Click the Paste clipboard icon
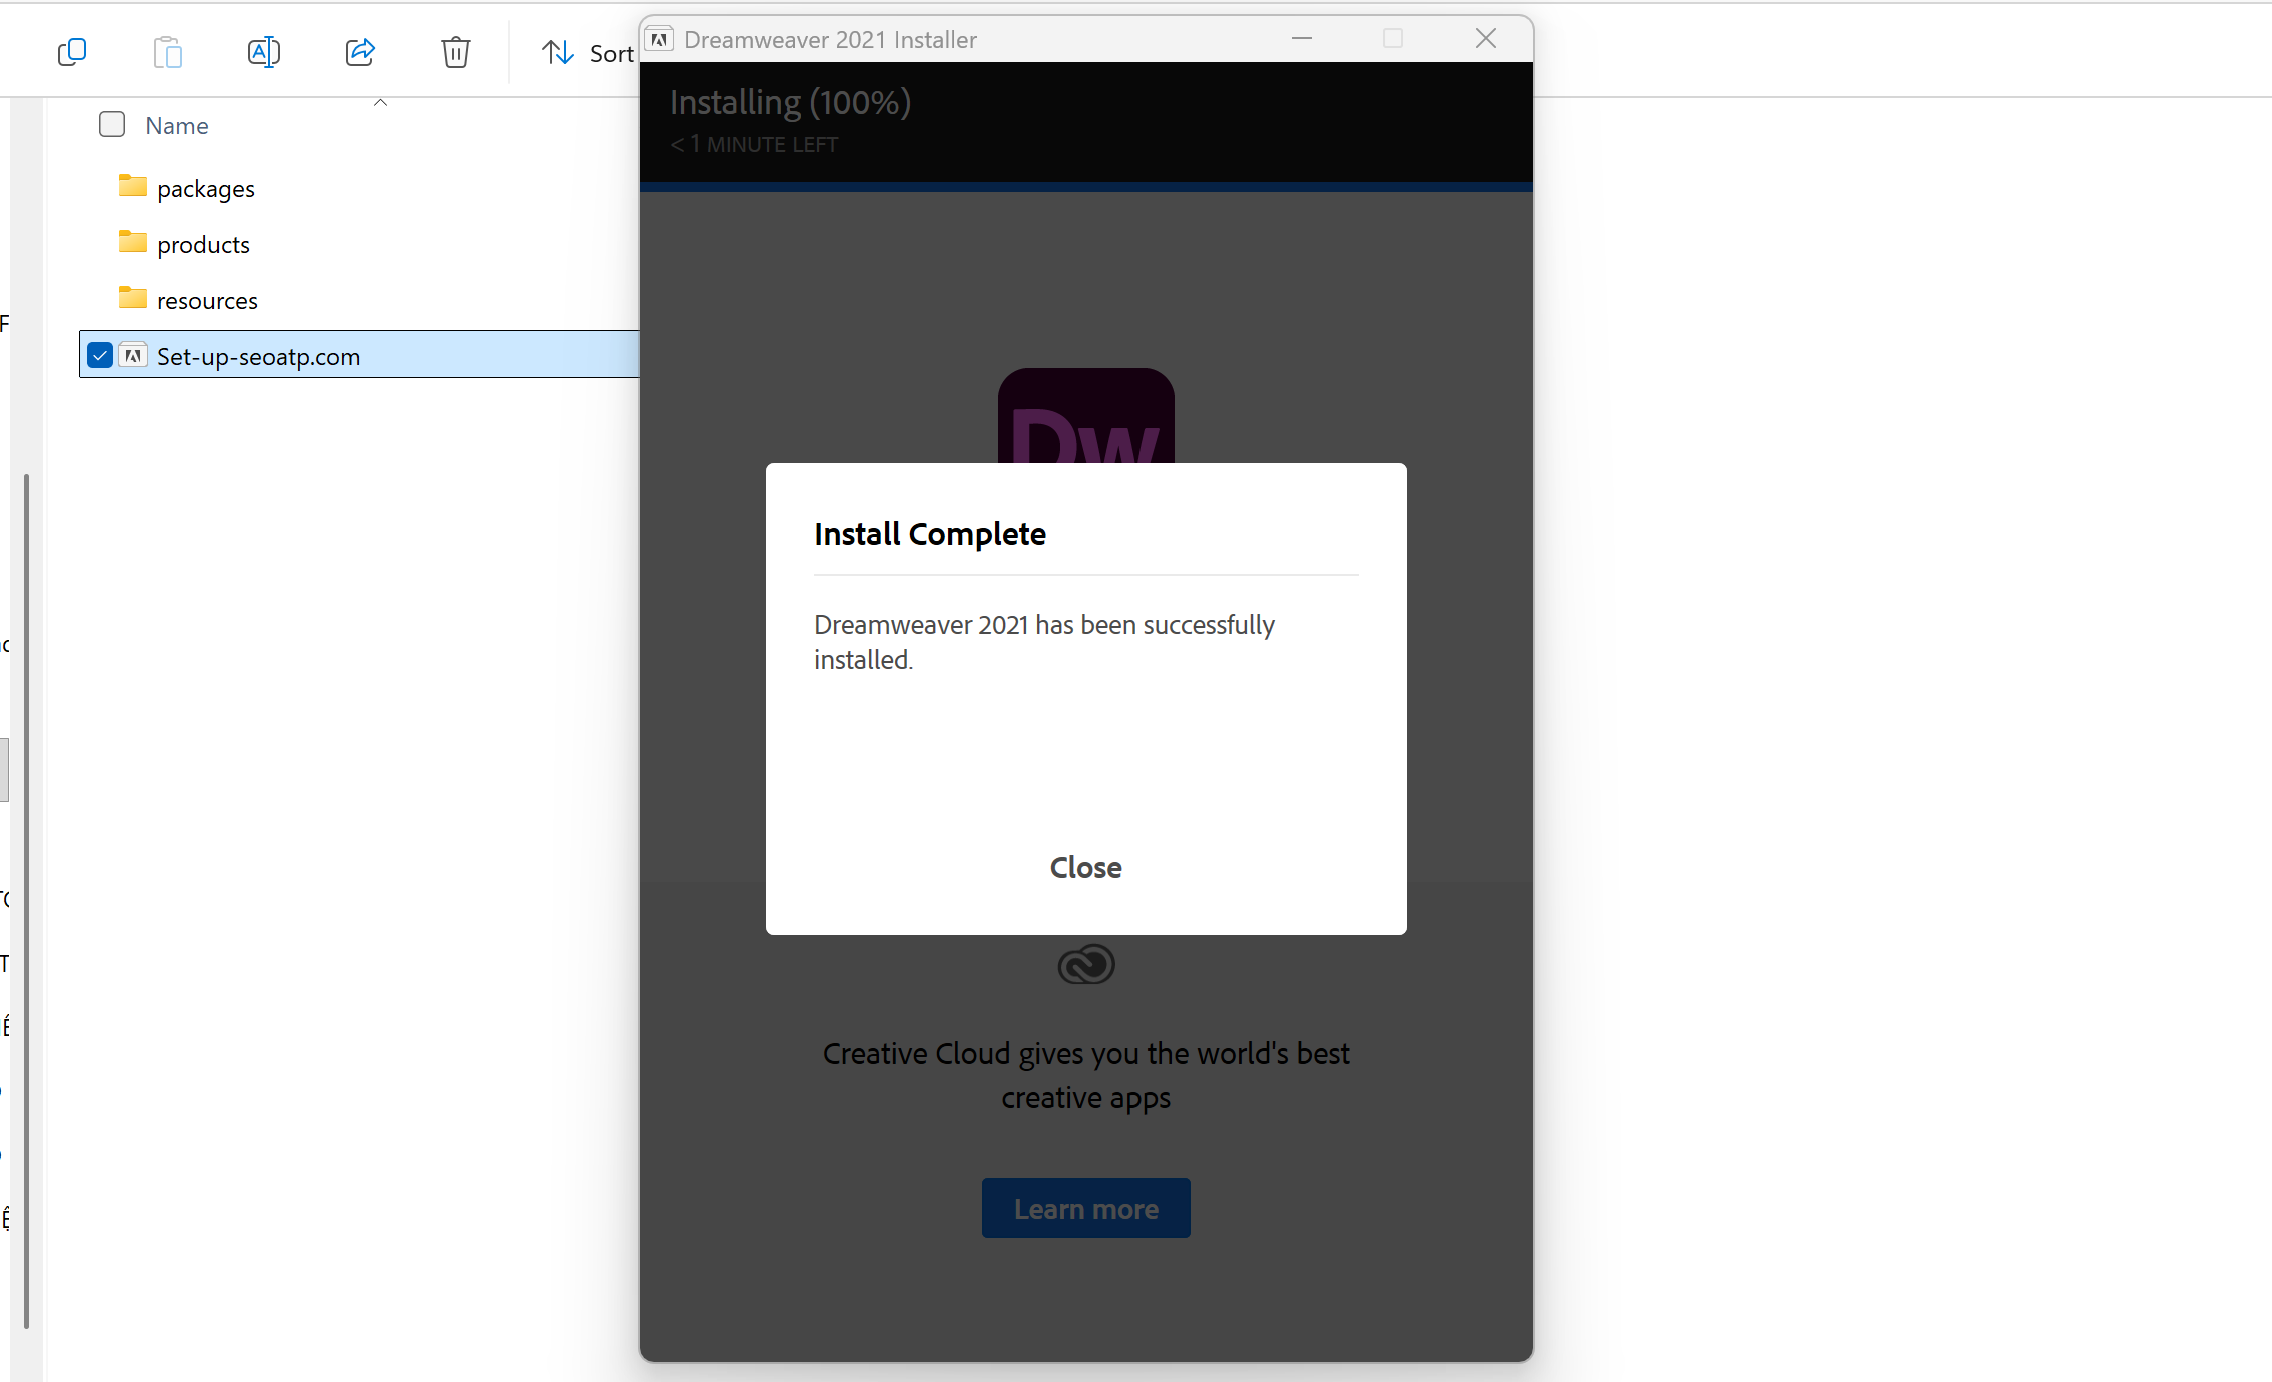 click(x=168, y=52)
